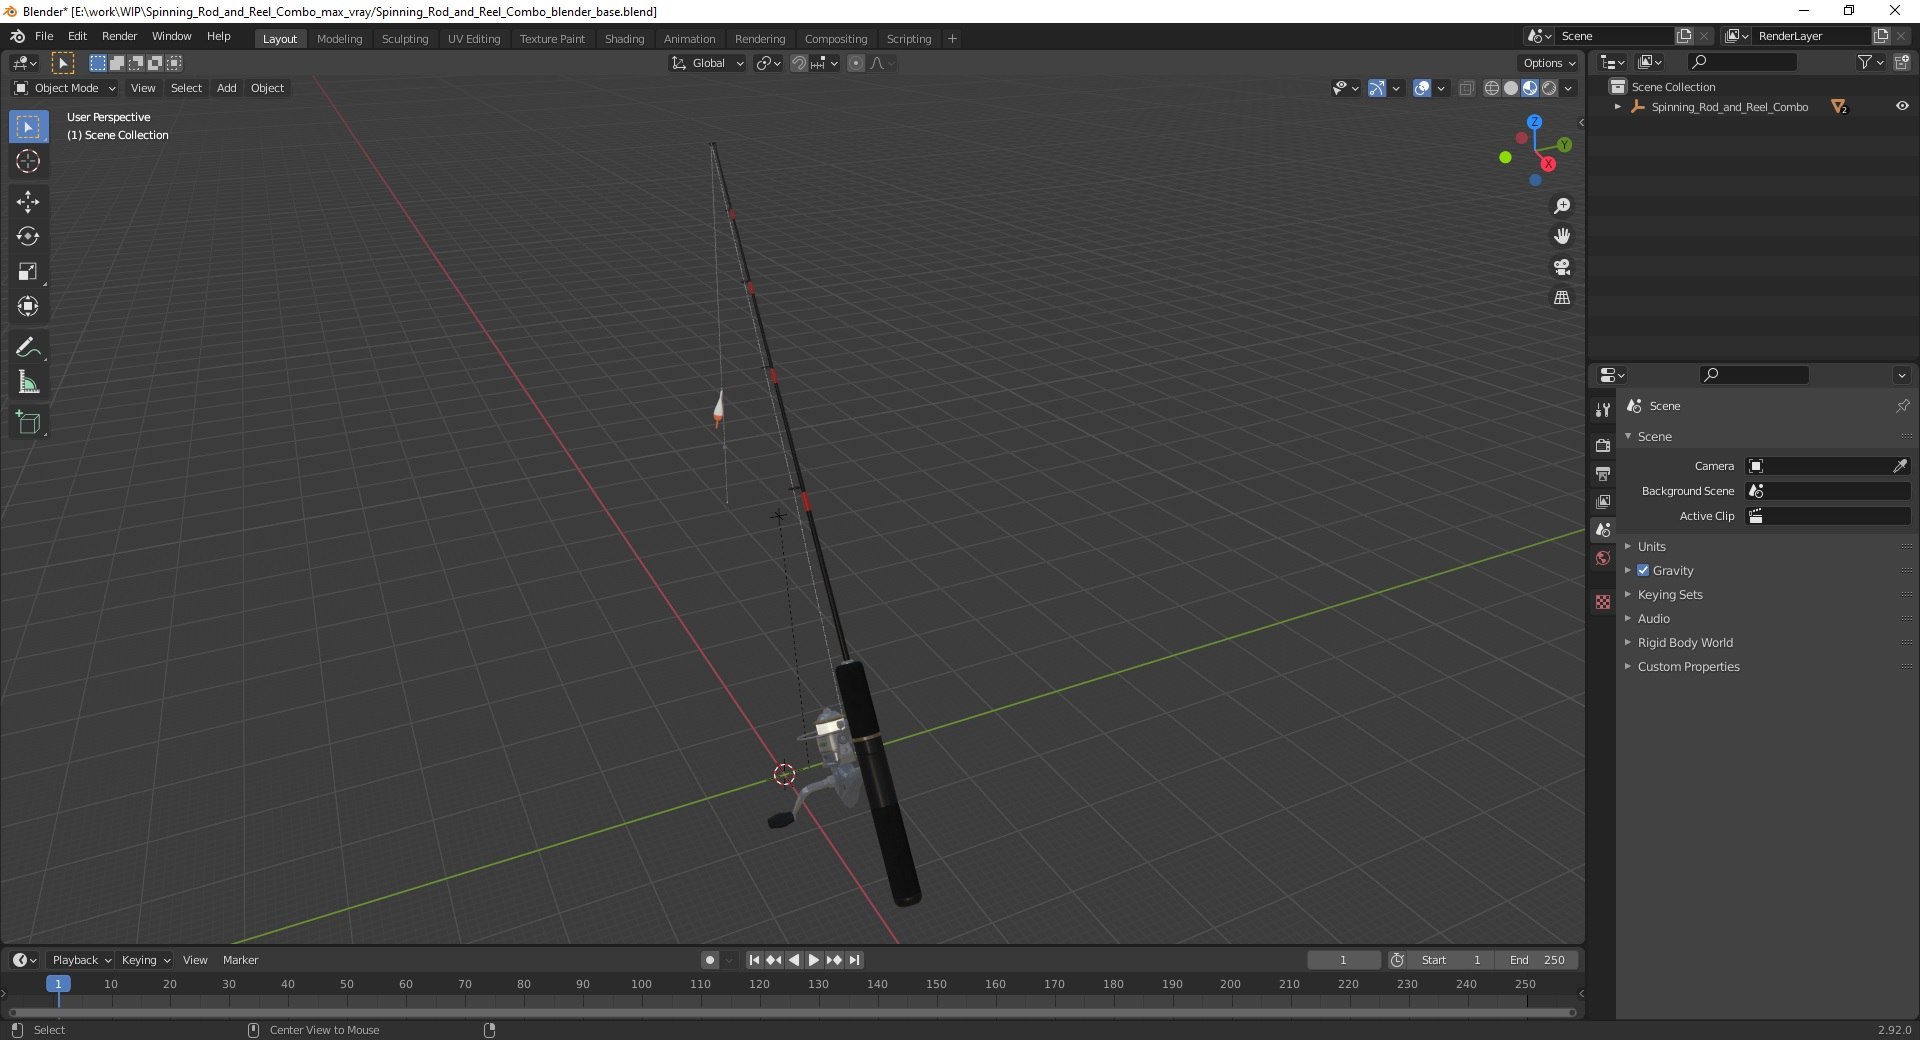Toggle auto keying record button
The width and height of the screenshot is (1920, 1040).
click(x=710, y=960)
